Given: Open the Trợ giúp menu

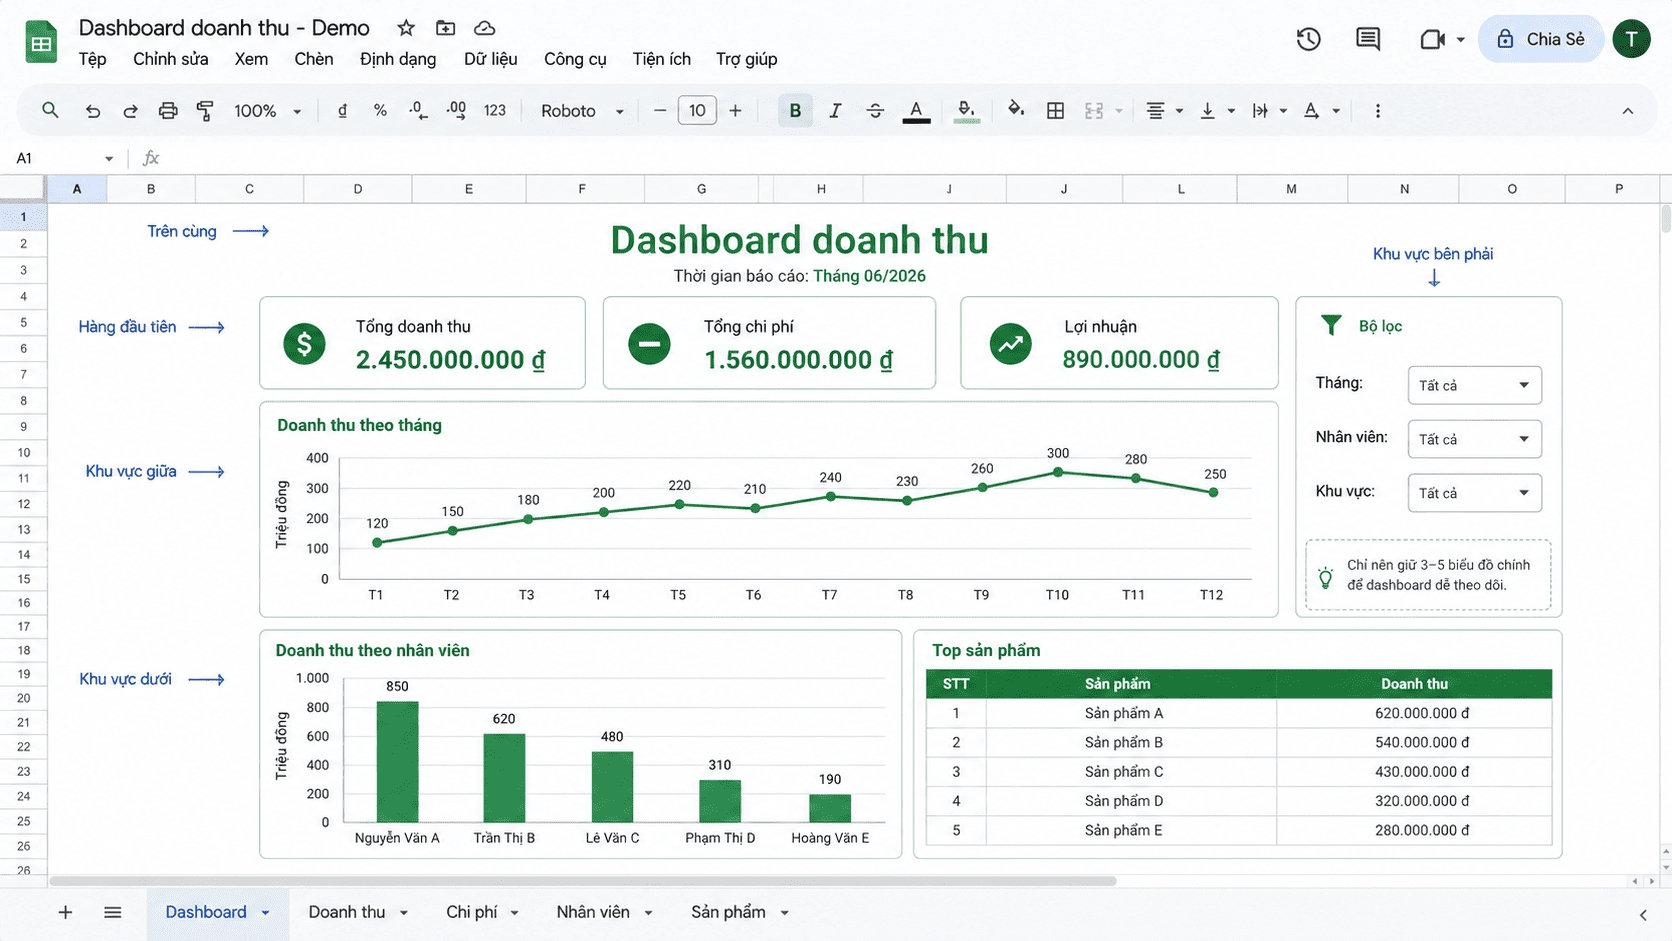Looking at the screenshot, I should click(747, 59).
